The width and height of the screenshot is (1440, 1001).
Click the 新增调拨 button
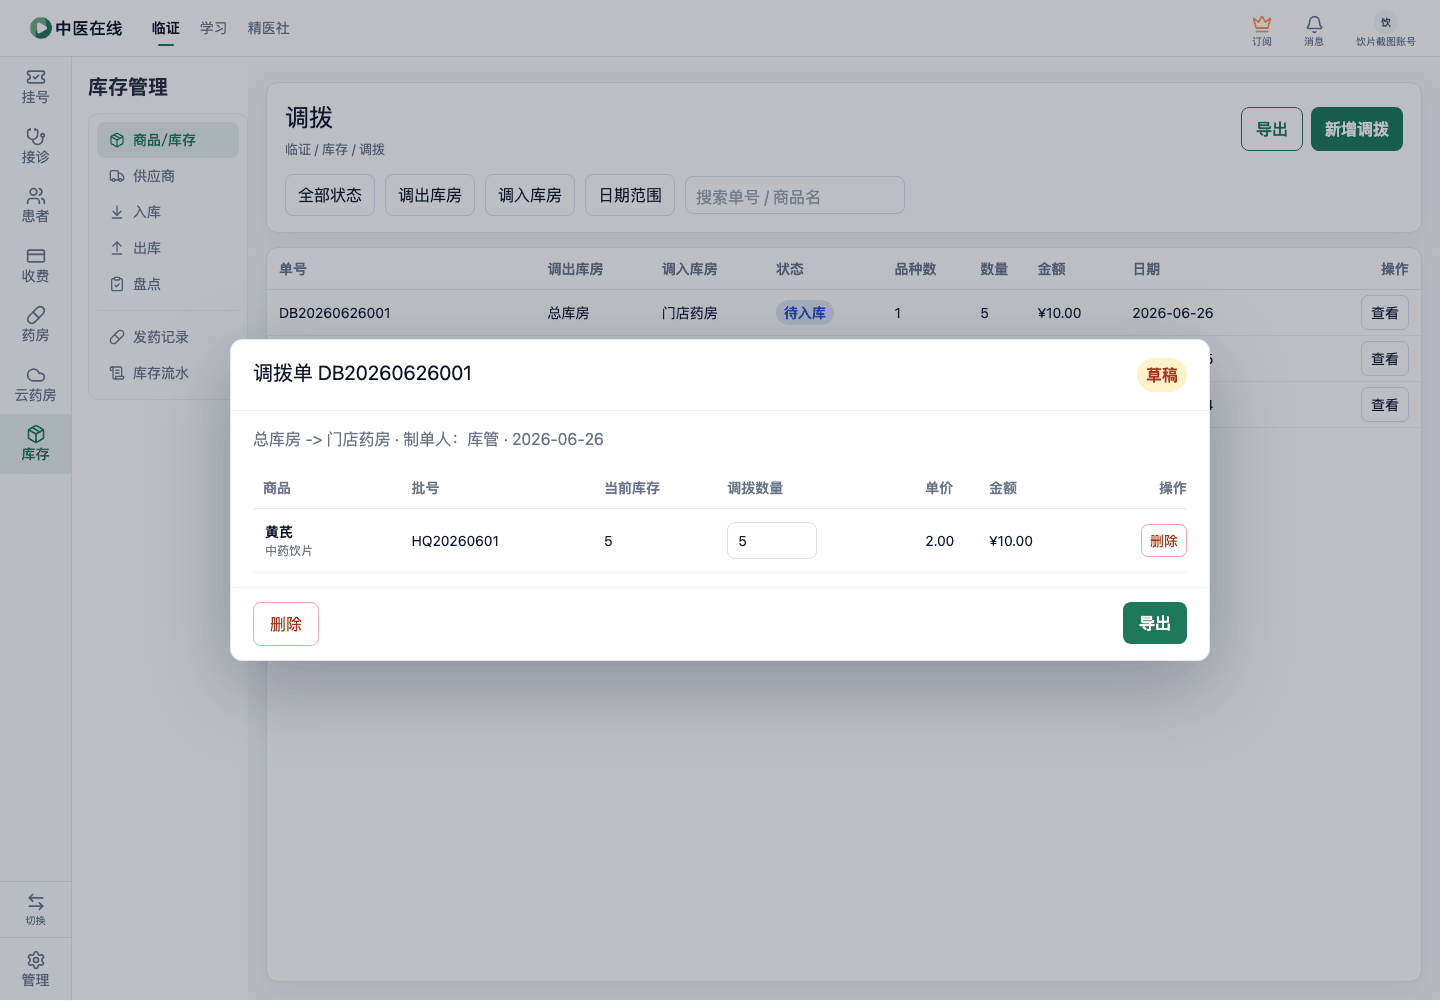[x=1357, y=129]
